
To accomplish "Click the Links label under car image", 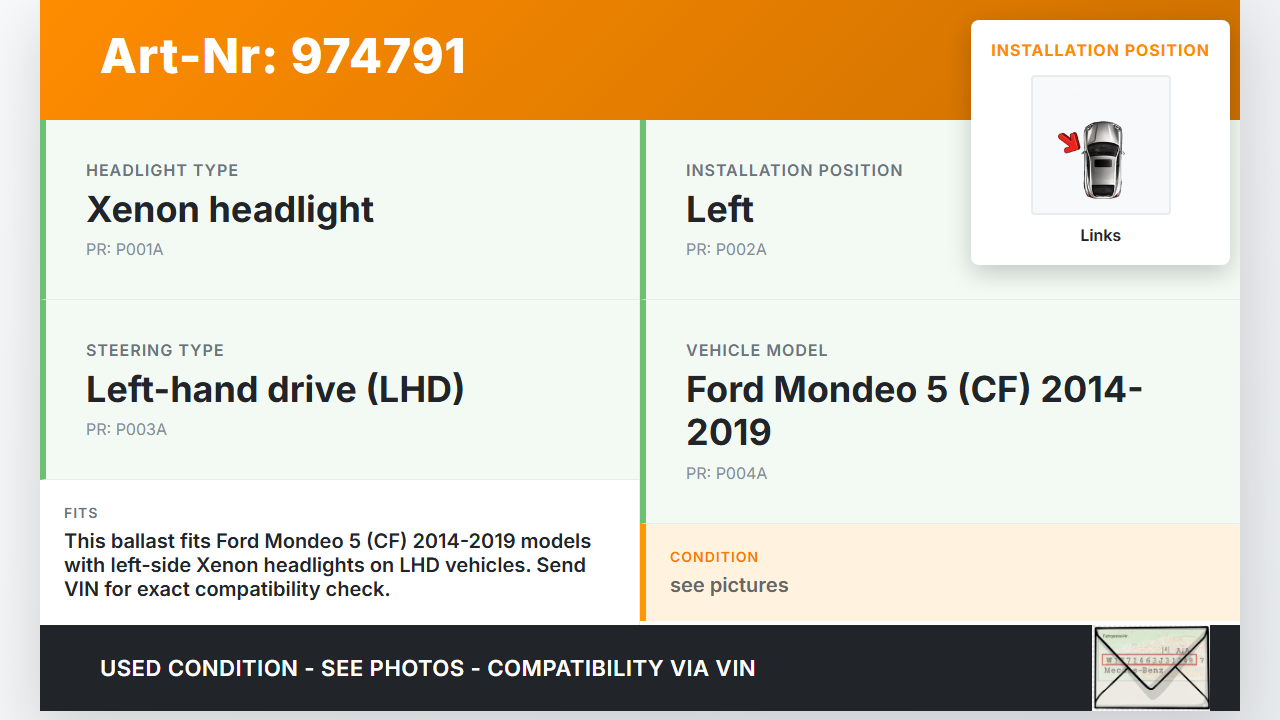I will pyautogui.click(x=1100, y=236).
